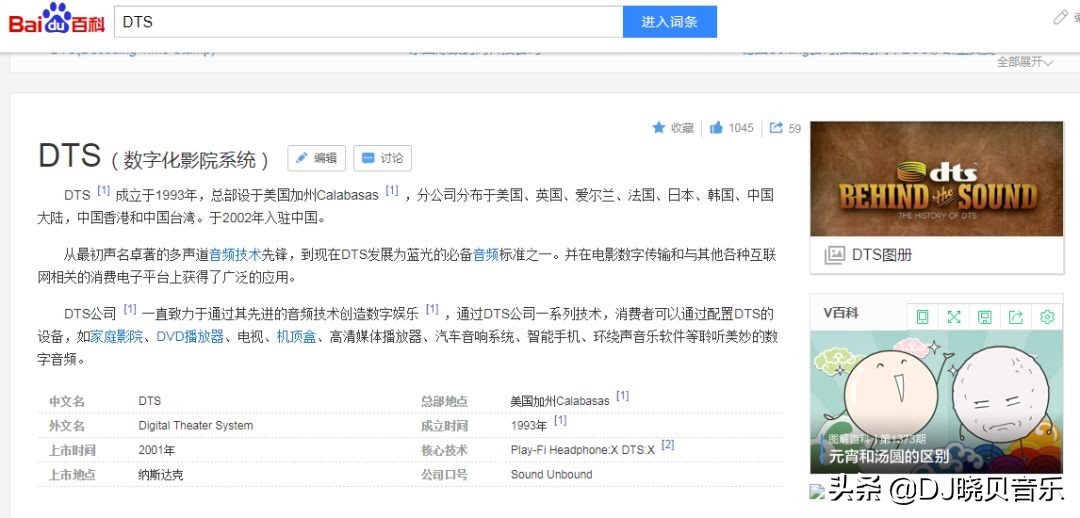Open the 家庭影院 link
The height and width of the screenshot is (518, 1080).
116,337
